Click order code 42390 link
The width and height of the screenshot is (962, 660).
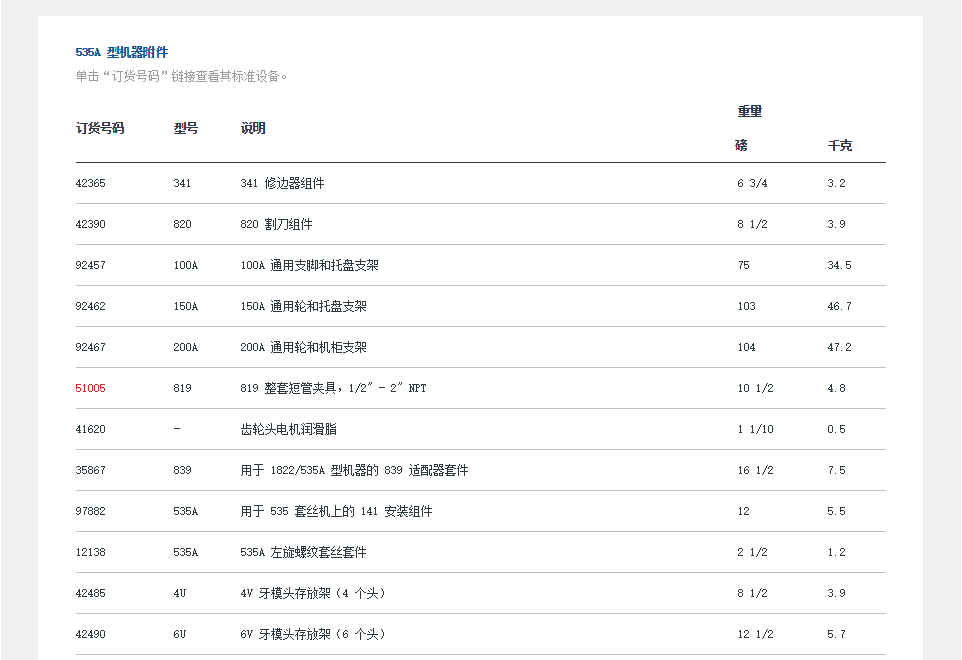[90, 225]
